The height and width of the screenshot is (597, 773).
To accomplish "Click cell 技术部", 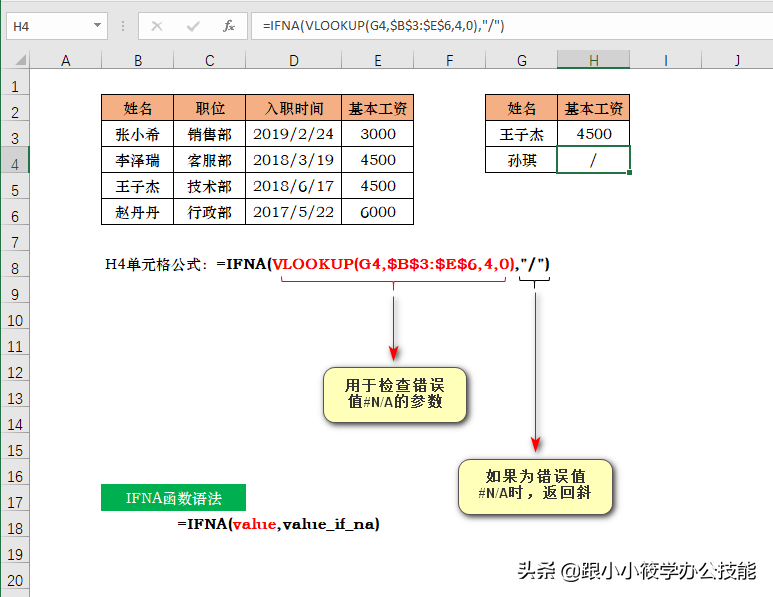I will click(x=210, y=186).
